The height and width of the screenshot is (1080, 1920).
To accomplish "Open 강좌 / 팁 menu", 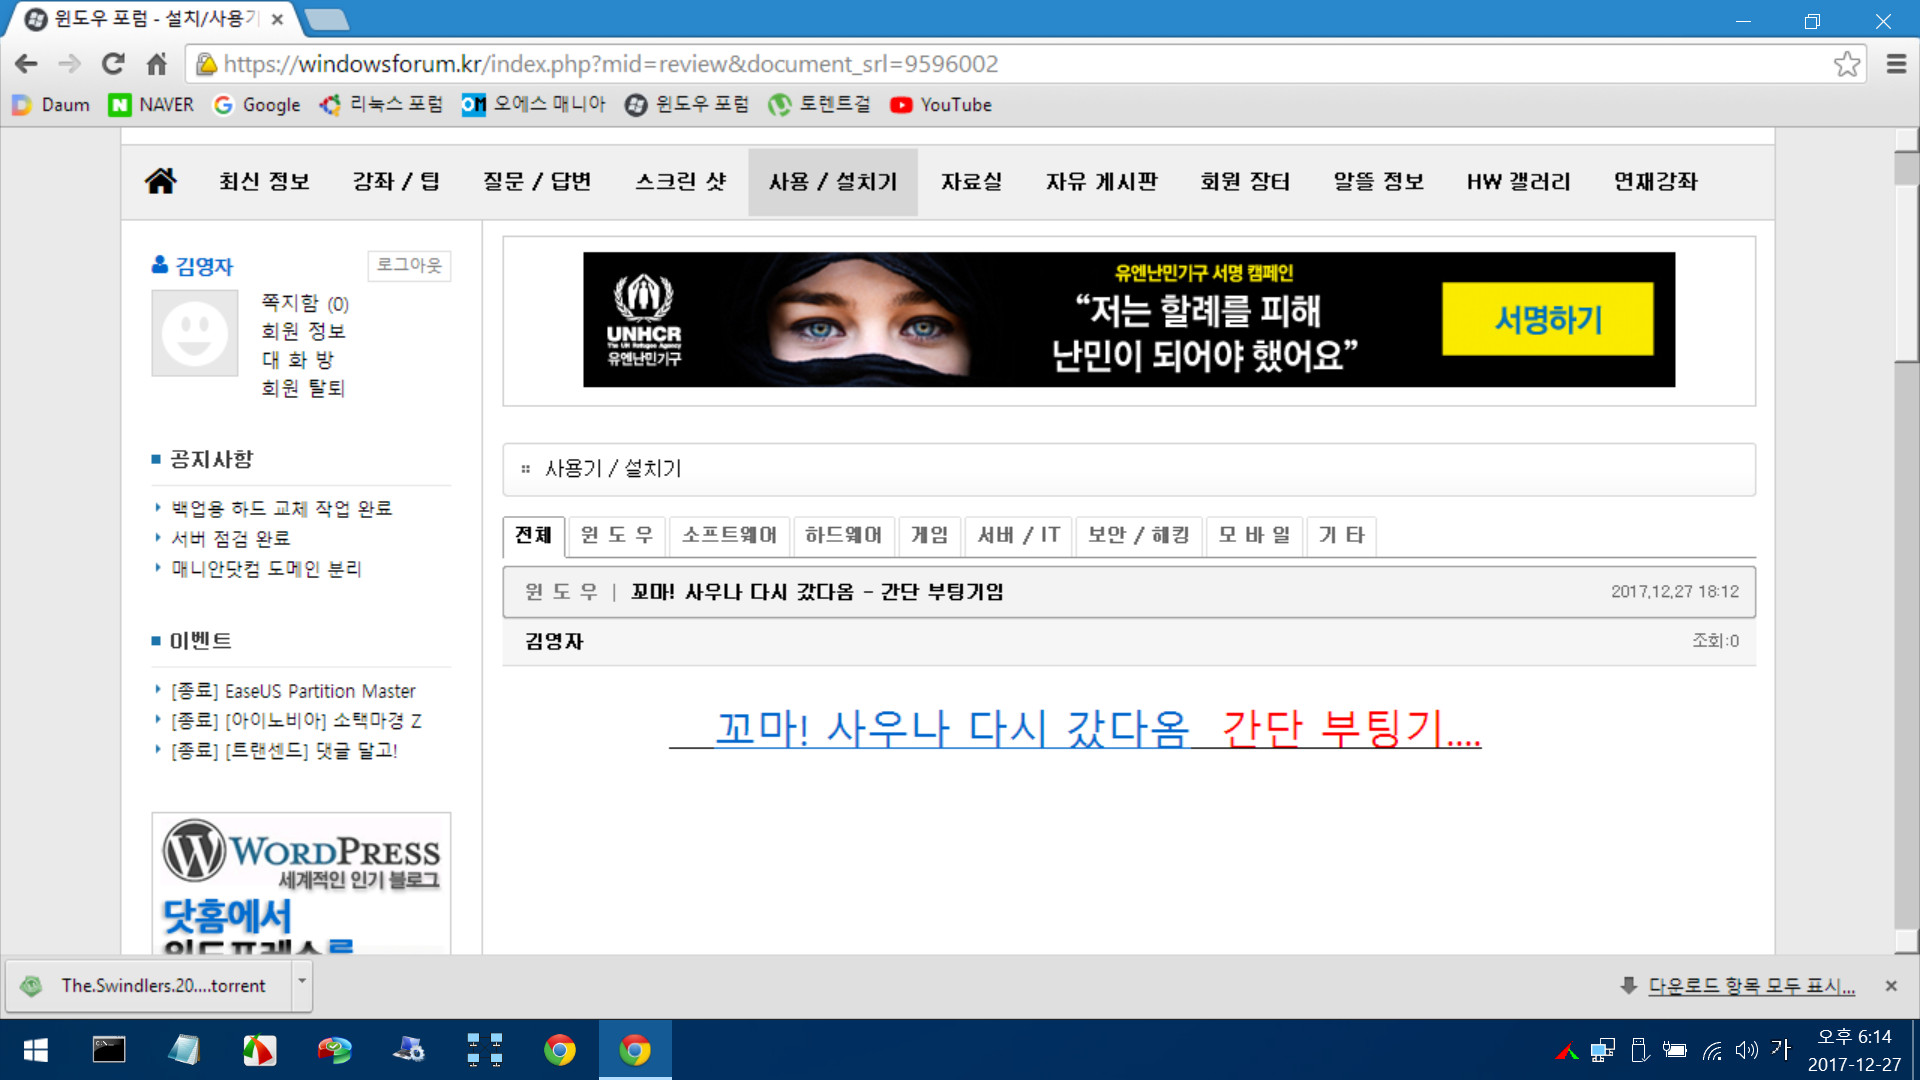I will [x=396, y=182].
